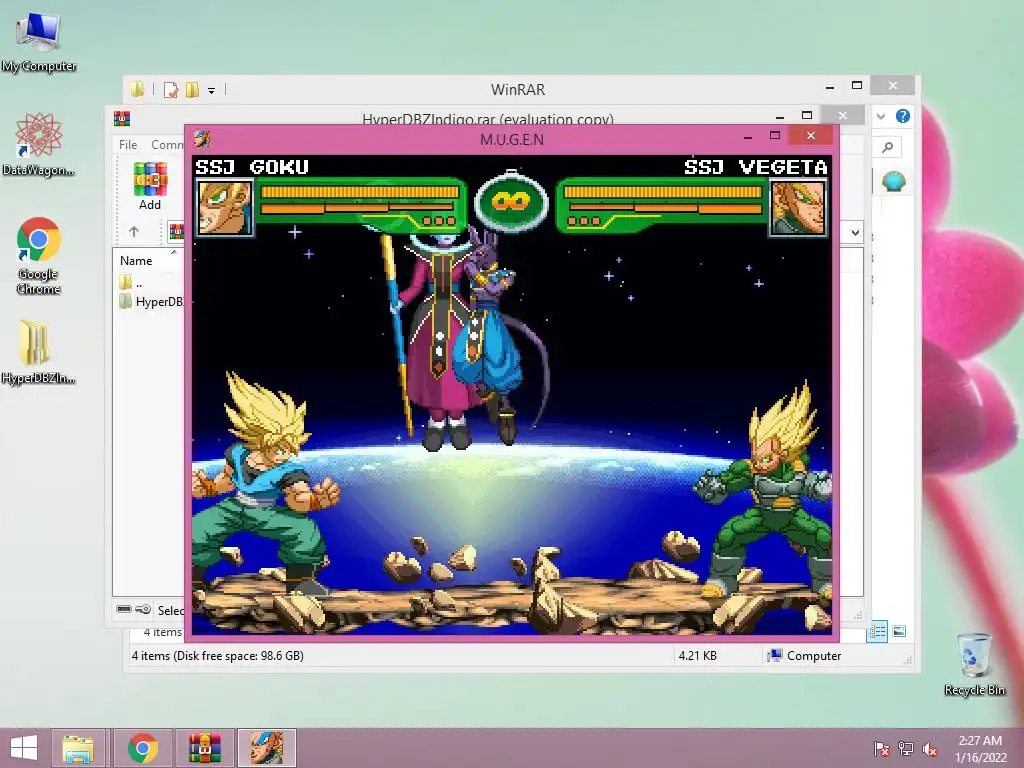Select the My Computer desktop icon
The height and width of the screenshot is (768, 1024).
(x=39, y=43)
